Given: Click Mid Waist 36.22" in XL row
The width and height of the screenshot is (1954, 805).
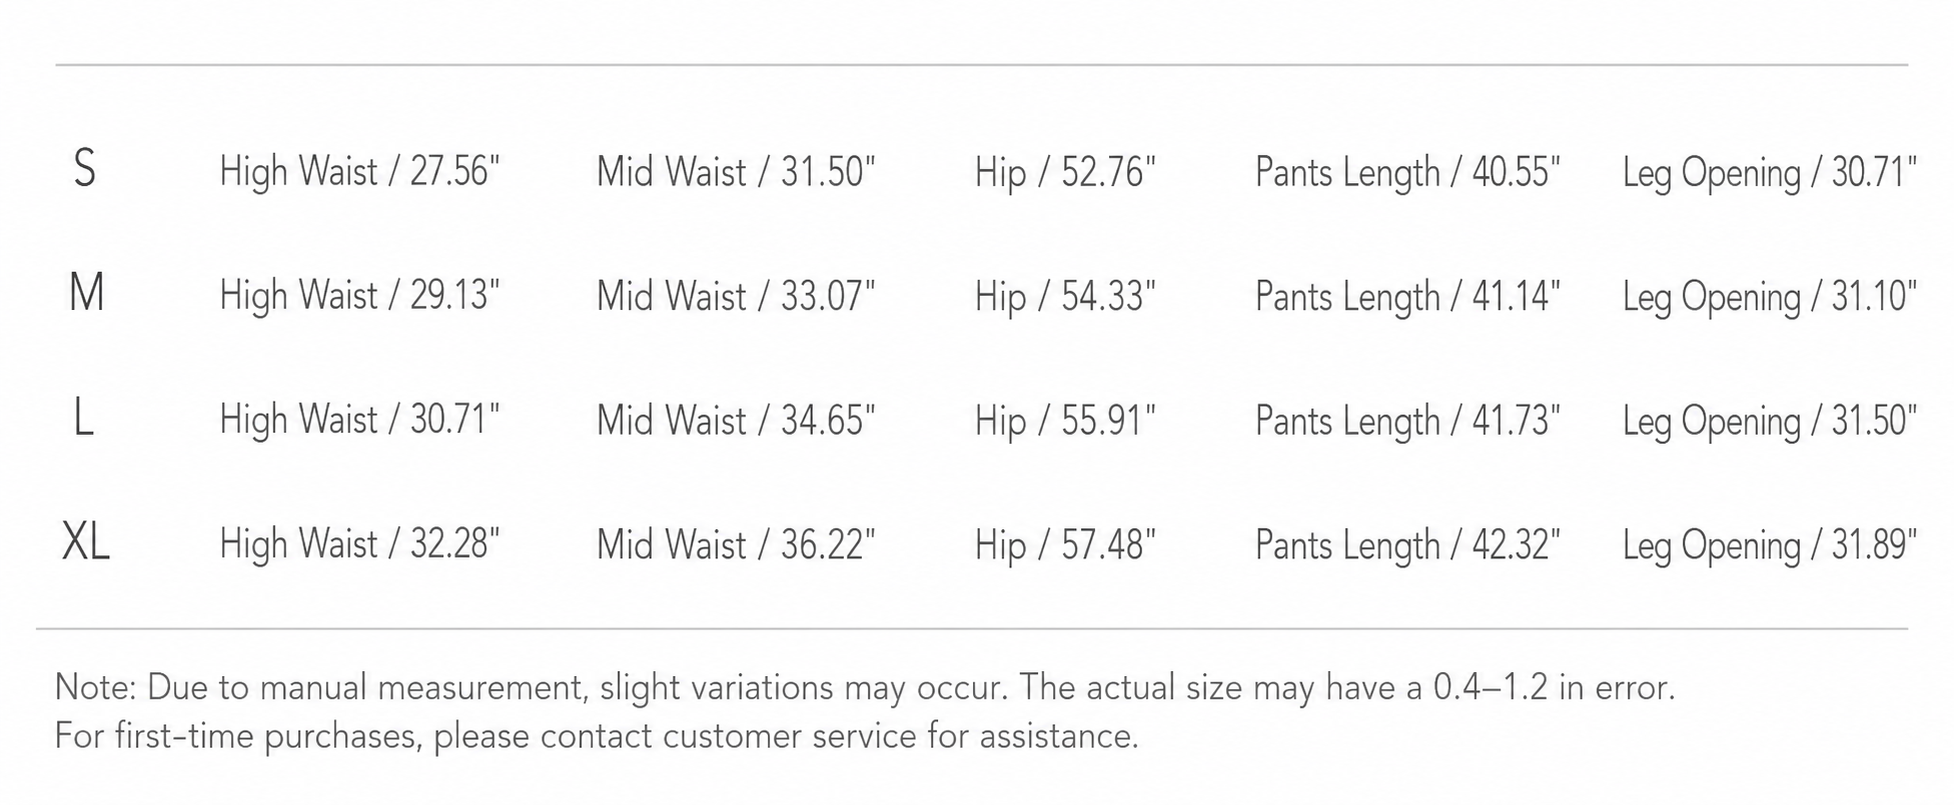Looking at the screenshot, I should pyautogui.click(x=736, y=545).
